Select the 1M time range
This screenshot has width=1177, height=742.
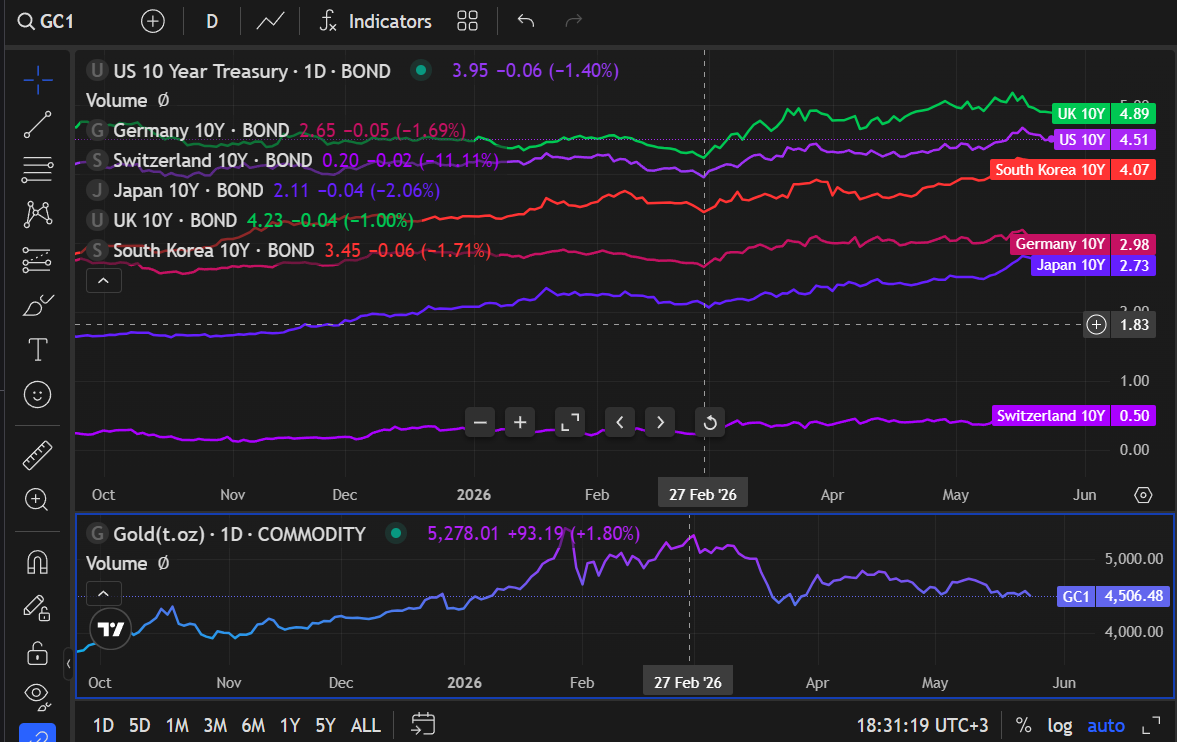[x=177, y=725]
